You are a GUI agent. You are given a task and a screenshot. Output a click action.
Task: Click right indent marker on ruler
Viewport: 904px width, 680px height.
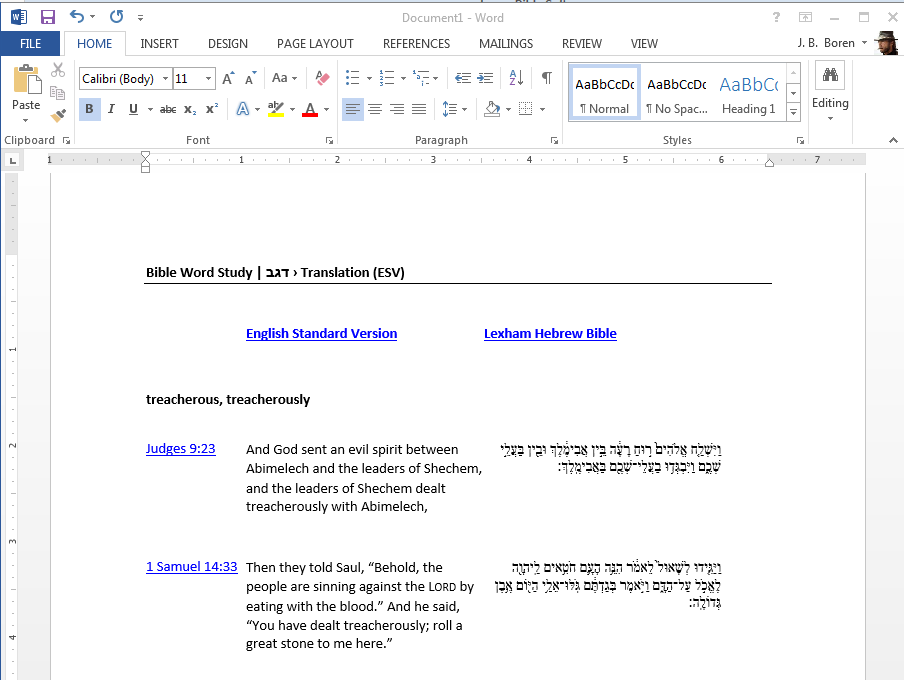pyautogui.click(x=769, y=163)
